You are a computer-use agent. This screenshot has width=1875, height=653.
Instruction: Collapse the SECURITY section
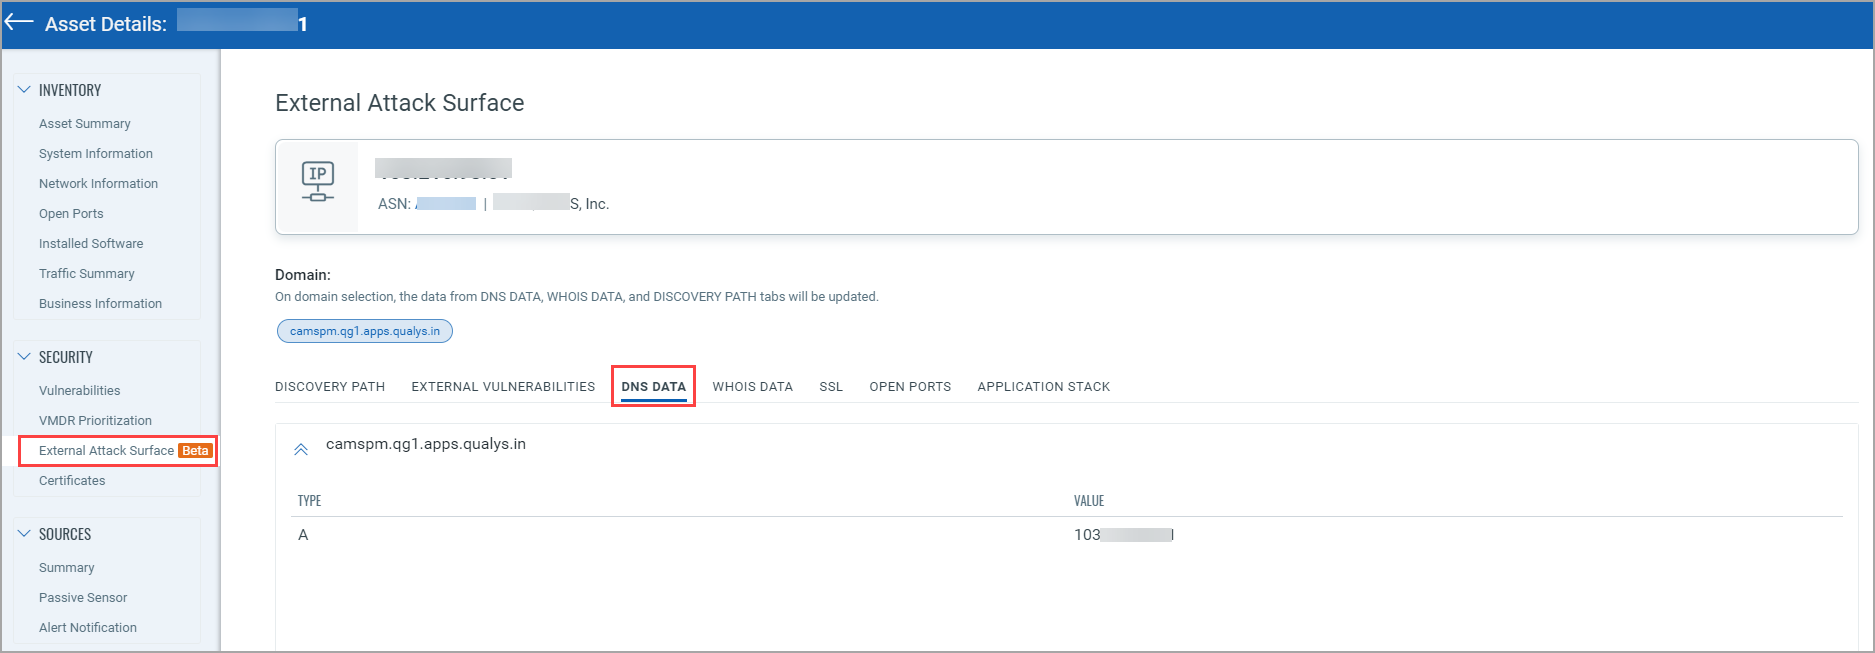click(24, 357)
